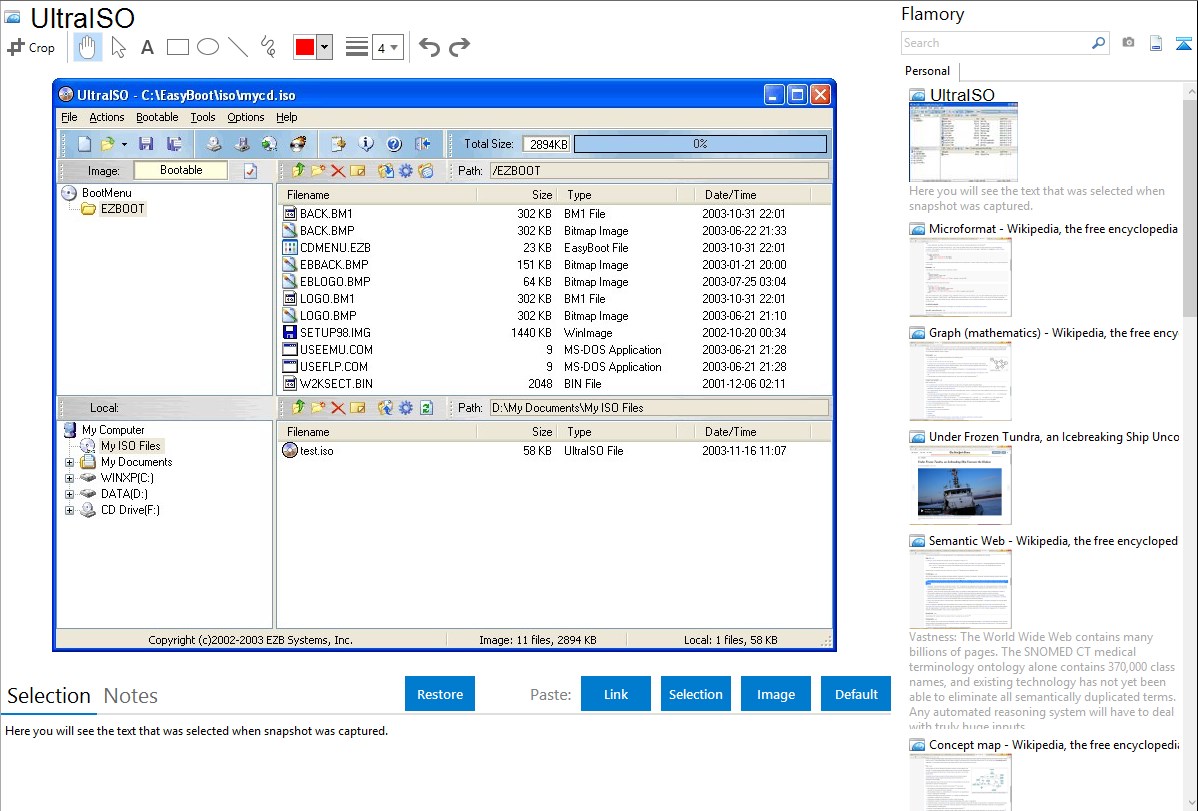Choose the arrow pointer tool
The width and height of the screenshot is (1198, 811).
point(118,47)
